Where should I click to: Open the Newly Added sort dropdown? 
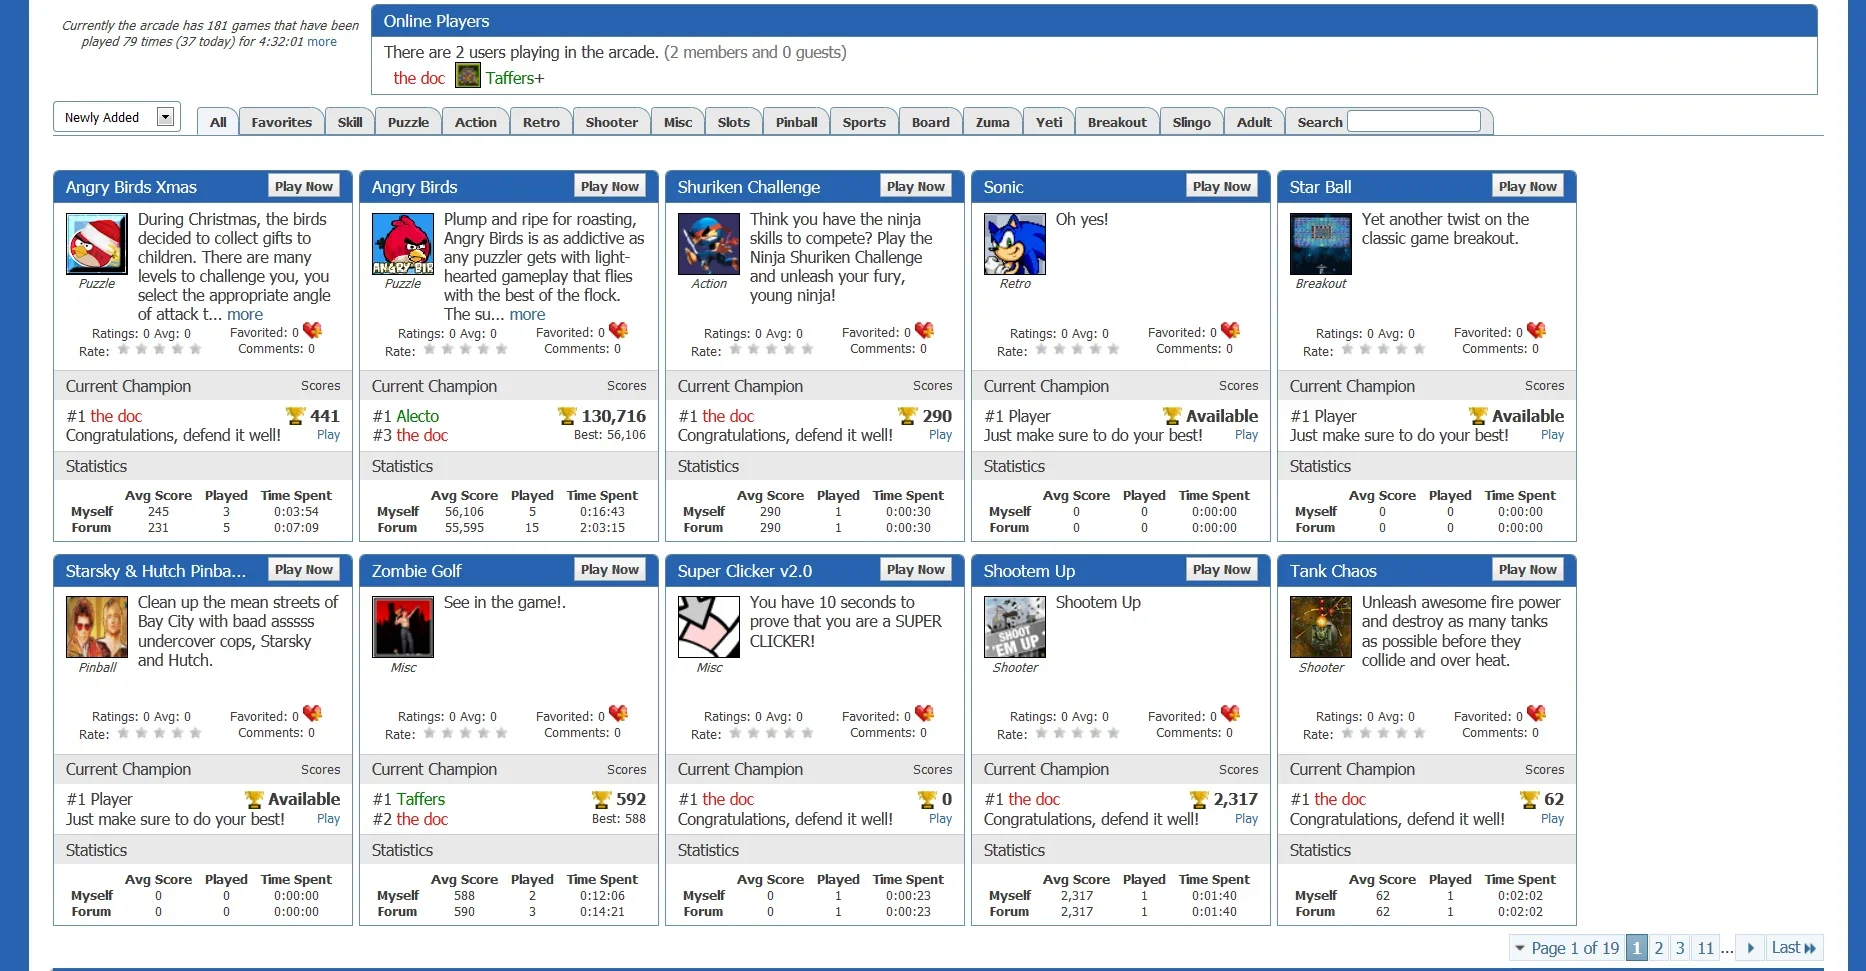click(115, 117)
